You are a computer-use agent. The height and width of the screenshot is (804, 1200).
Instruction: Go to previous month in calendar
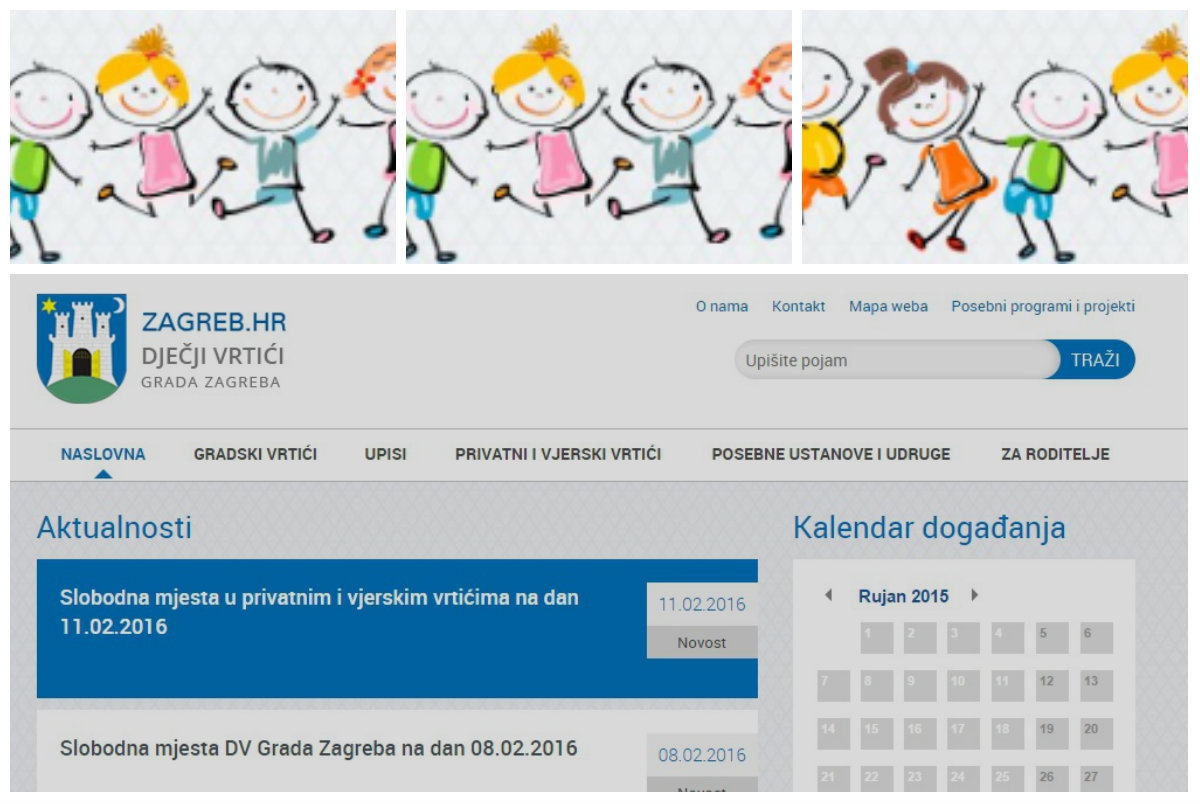(828, 595)
